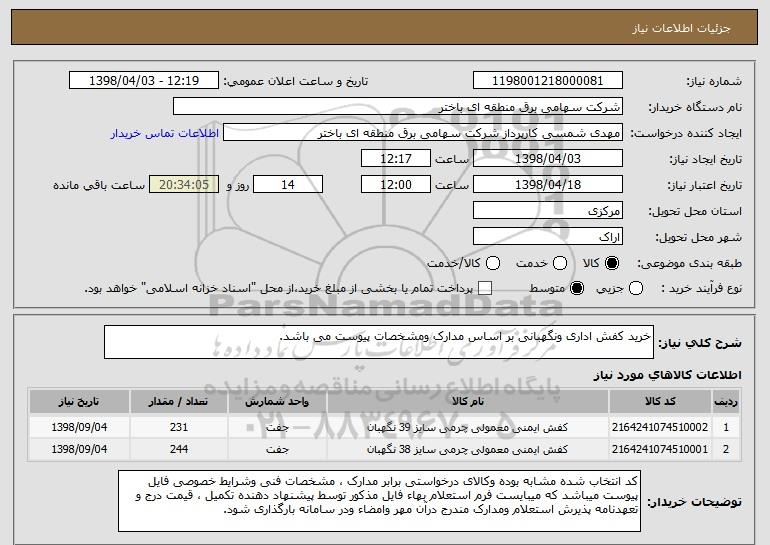Click product name کفش ایمنی سایز 38 نگهبان
This screenshot has height=545, width=770.
pos(467,450)
